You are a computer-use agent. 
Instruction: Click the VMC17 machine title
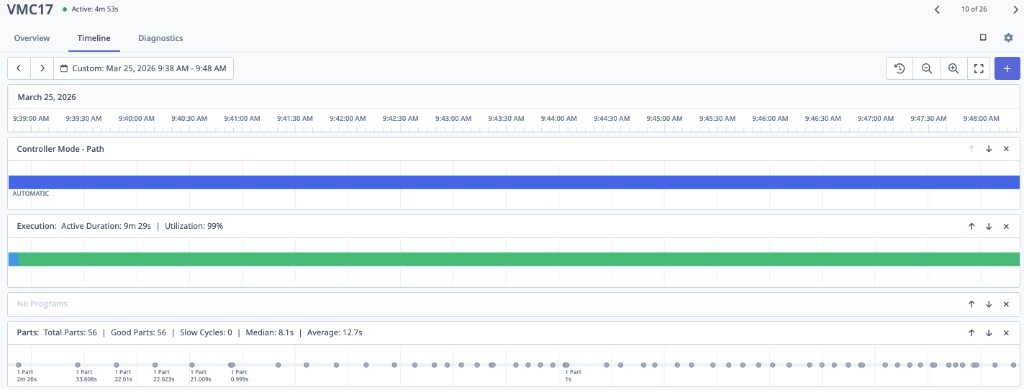(x=30, y=10)
